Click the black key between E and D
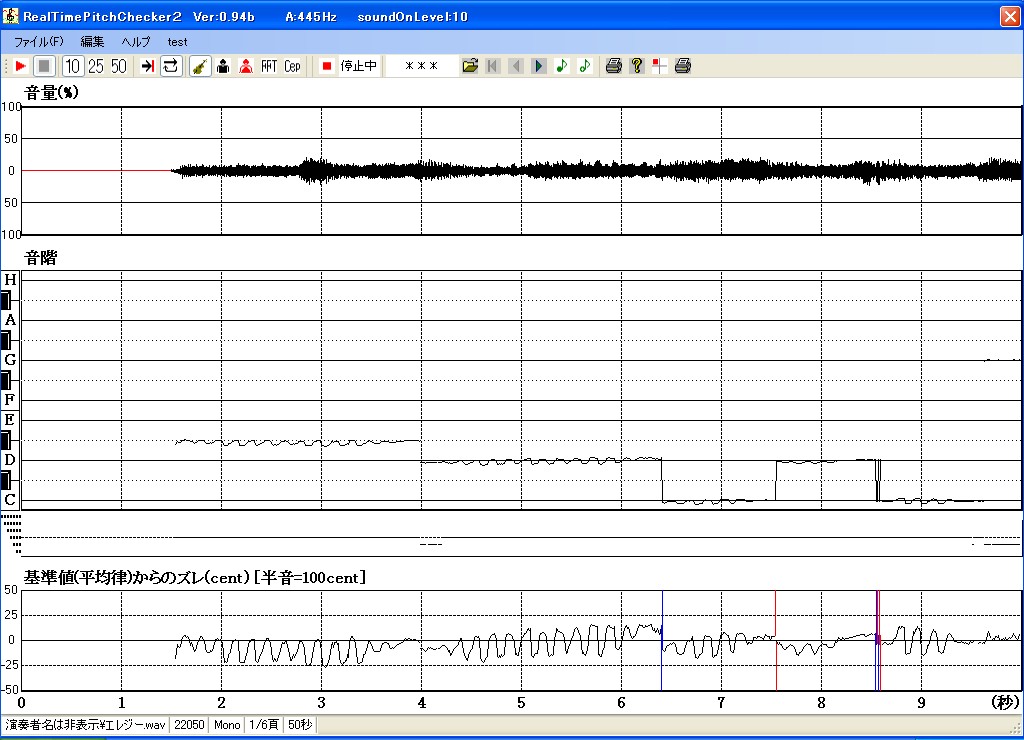The image size is (1024, 740). point(6,440)
